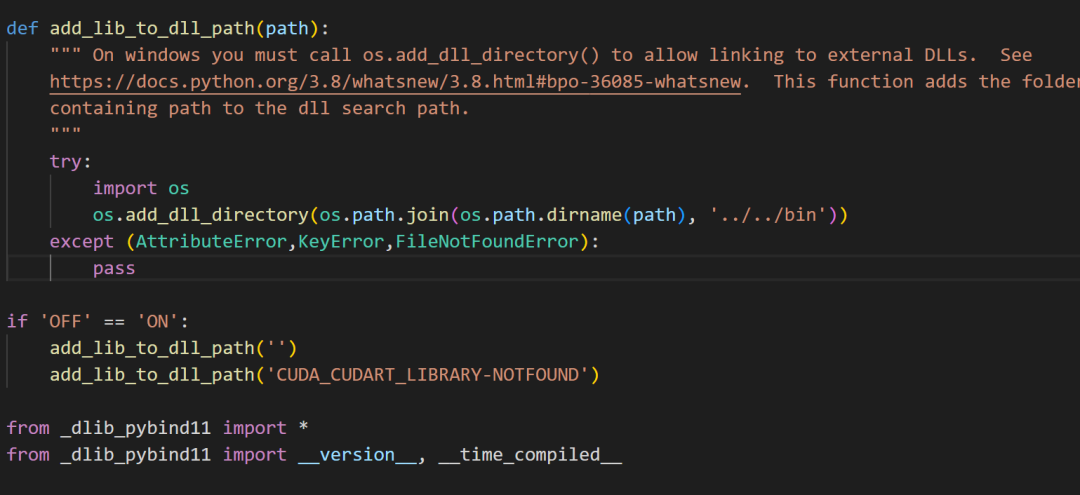Screen dimensions: 1080x495
Task: Click the except keyword
Action: (82, 241)
